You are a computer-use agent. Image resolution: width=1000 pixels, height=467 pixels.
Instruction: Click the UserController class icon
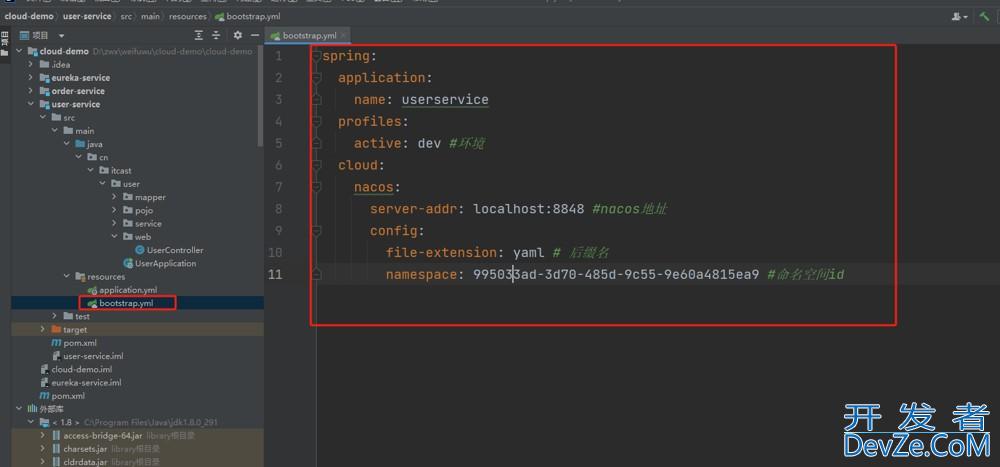[x=140, y=250]
